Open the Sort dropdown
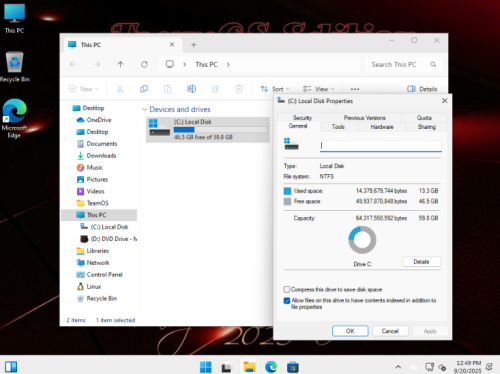The image size is (500, 374). pyautogui.click(x=275, y=89)
